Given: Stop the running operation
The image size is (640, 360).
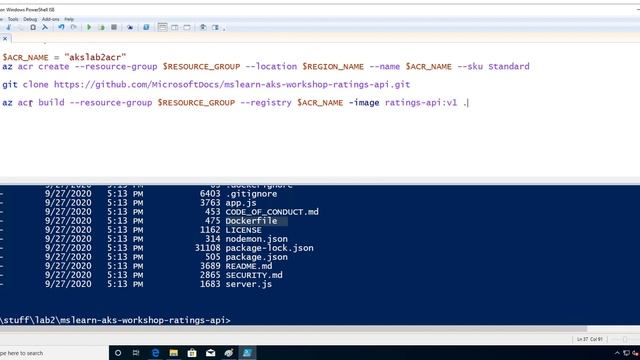Looking at the screenshot, I should [114, 27].
